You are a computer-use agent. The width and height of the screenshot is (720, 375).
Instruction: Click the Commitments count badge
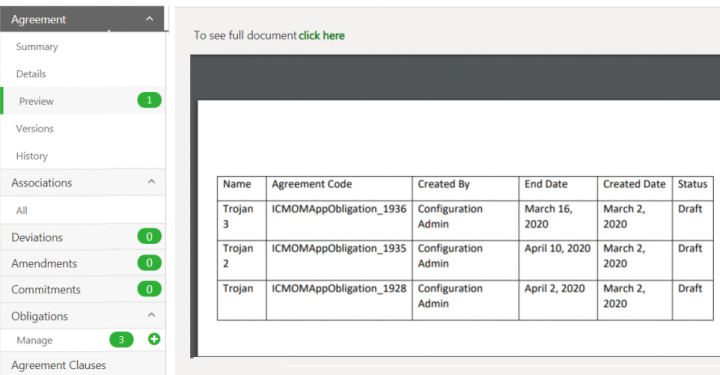[149, 289]
